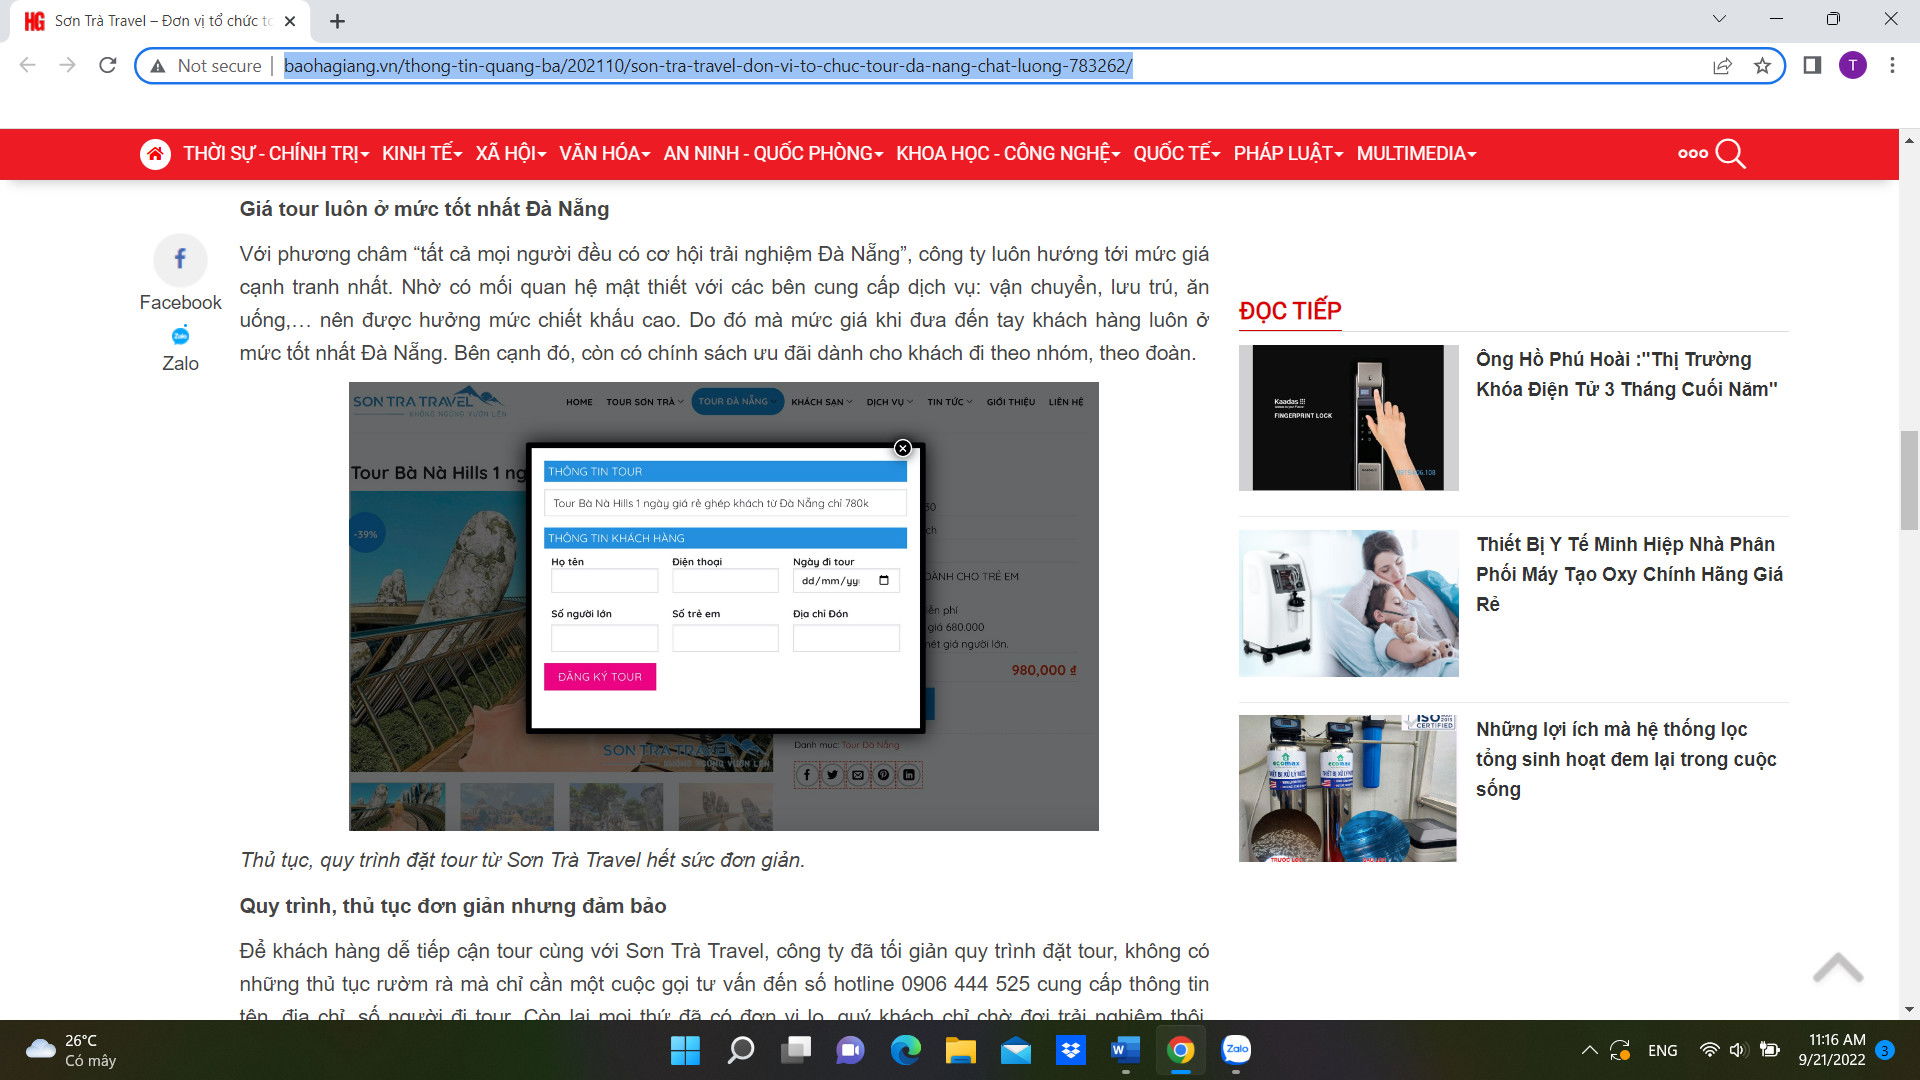Open ENG language input indicator
This screenshot has height=1080, width=1920.
(1662, 1050)
